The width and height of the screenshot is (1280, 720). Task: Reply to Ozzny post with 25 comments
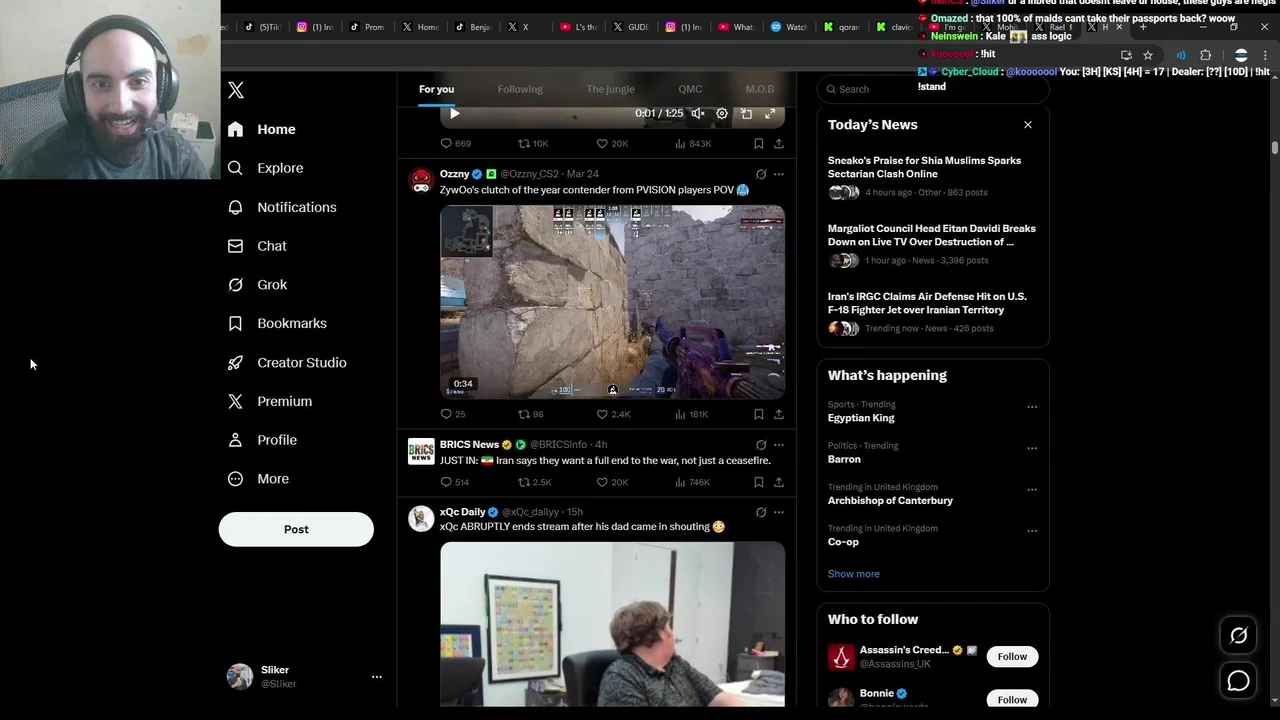tap(453, 414)
